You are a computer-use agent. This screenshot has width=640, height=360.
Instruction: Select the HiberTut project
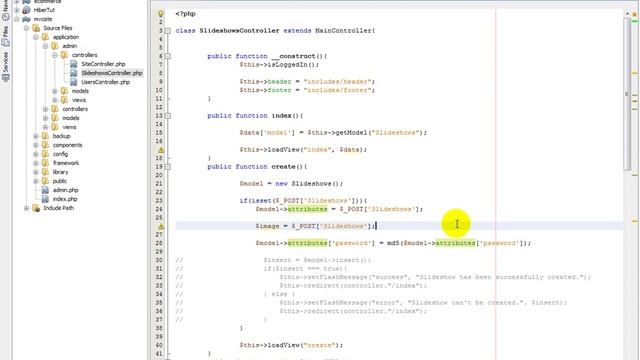pyautogui.click(x=44, y=10)
